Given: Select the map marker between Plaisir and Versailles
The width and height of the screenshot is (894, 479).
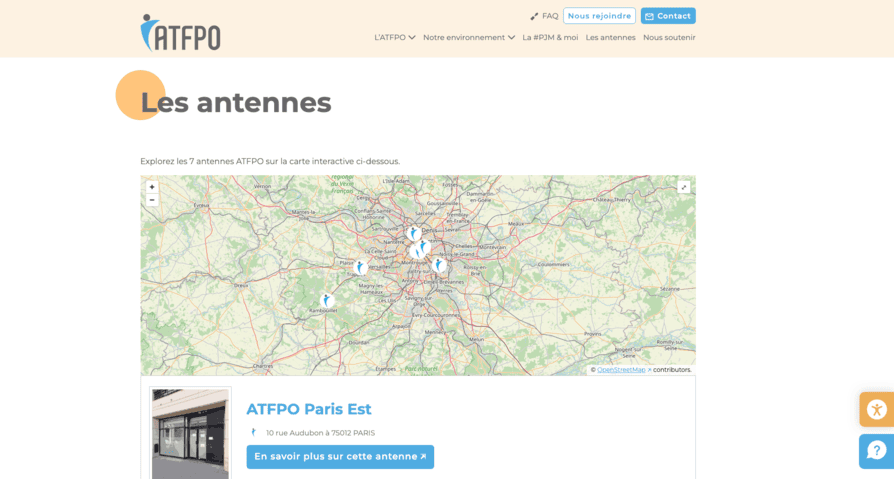Looking at the screenshot, I should click(x=360, y=267).
